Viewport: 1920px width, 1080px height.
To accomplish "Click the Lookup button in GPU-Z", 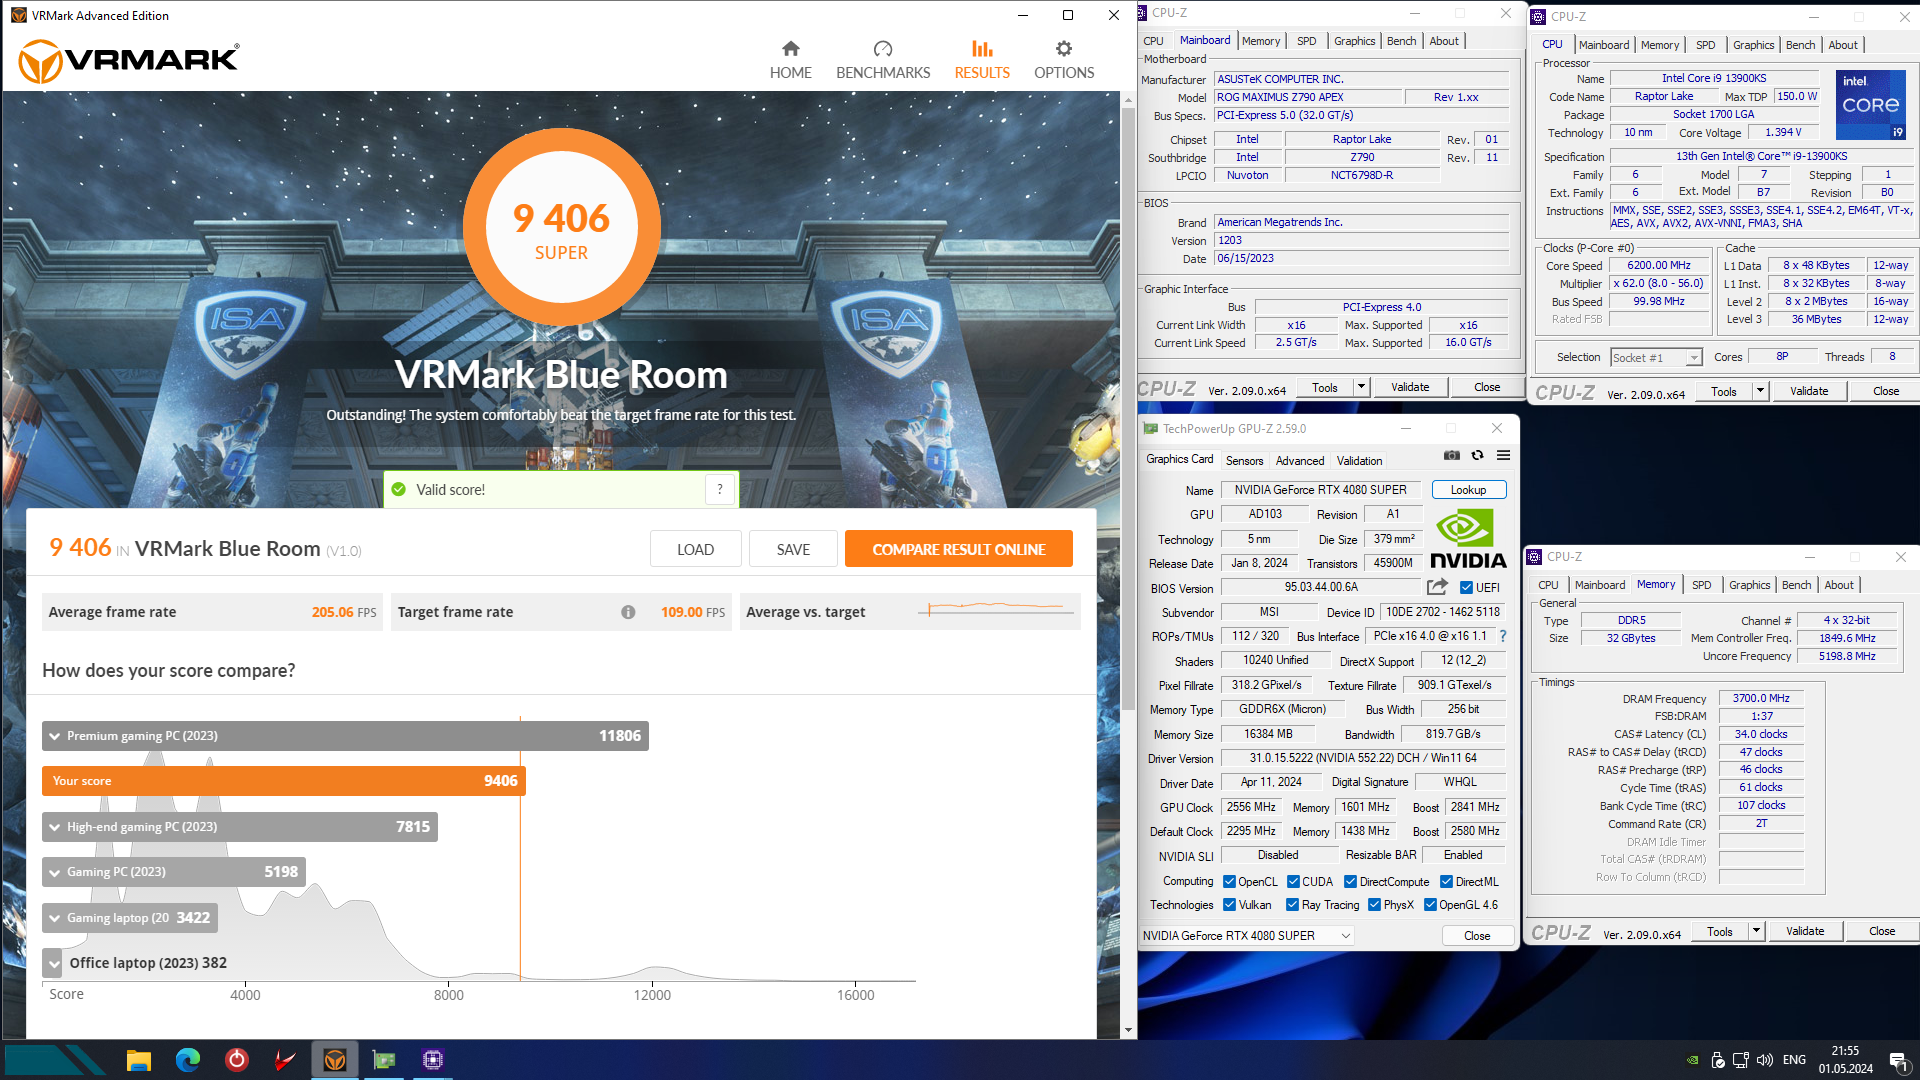I will point(1468,489).
